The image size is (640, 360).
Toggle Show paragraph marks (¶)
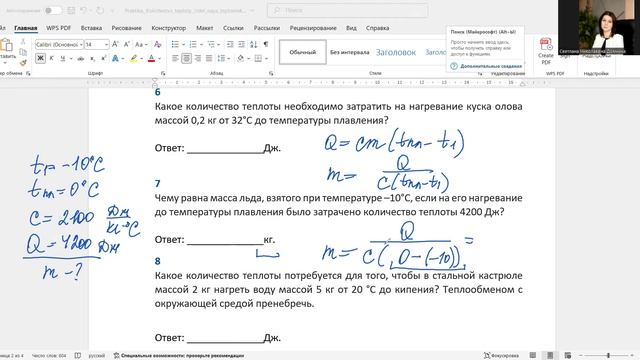click(x=266, y=44)
